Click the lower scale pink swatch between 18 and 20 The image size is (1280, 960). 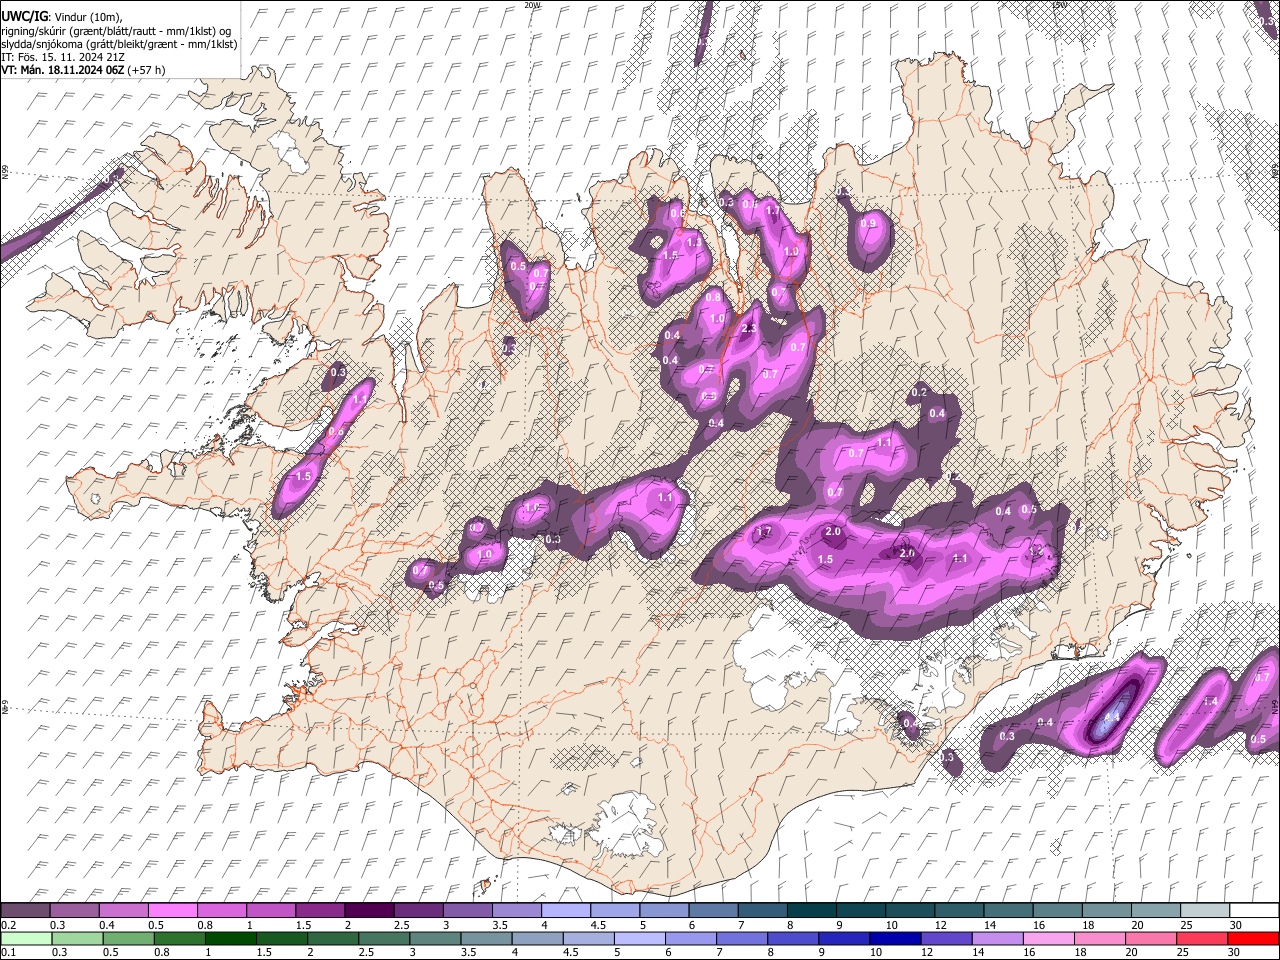[x=1098, y=938]
